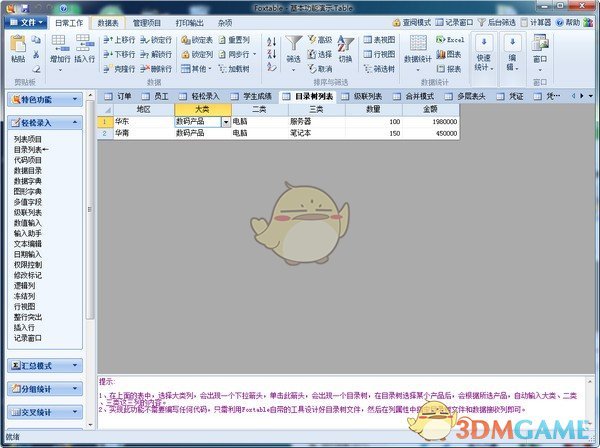Screen dimensions: 600x448
Task: Click 锁定表 lock table
Action: 197,40
